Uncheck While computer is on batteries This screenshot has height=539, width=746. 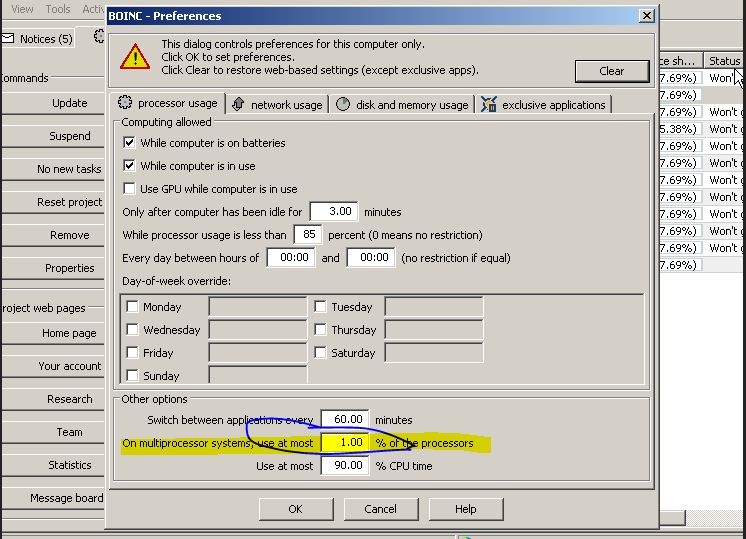(129, 142)
